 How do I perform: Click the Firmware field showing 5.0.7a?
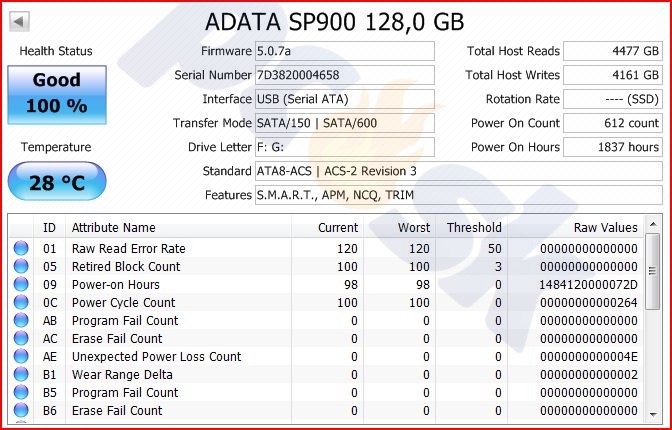pyautogui.click(x=345, y=51)
